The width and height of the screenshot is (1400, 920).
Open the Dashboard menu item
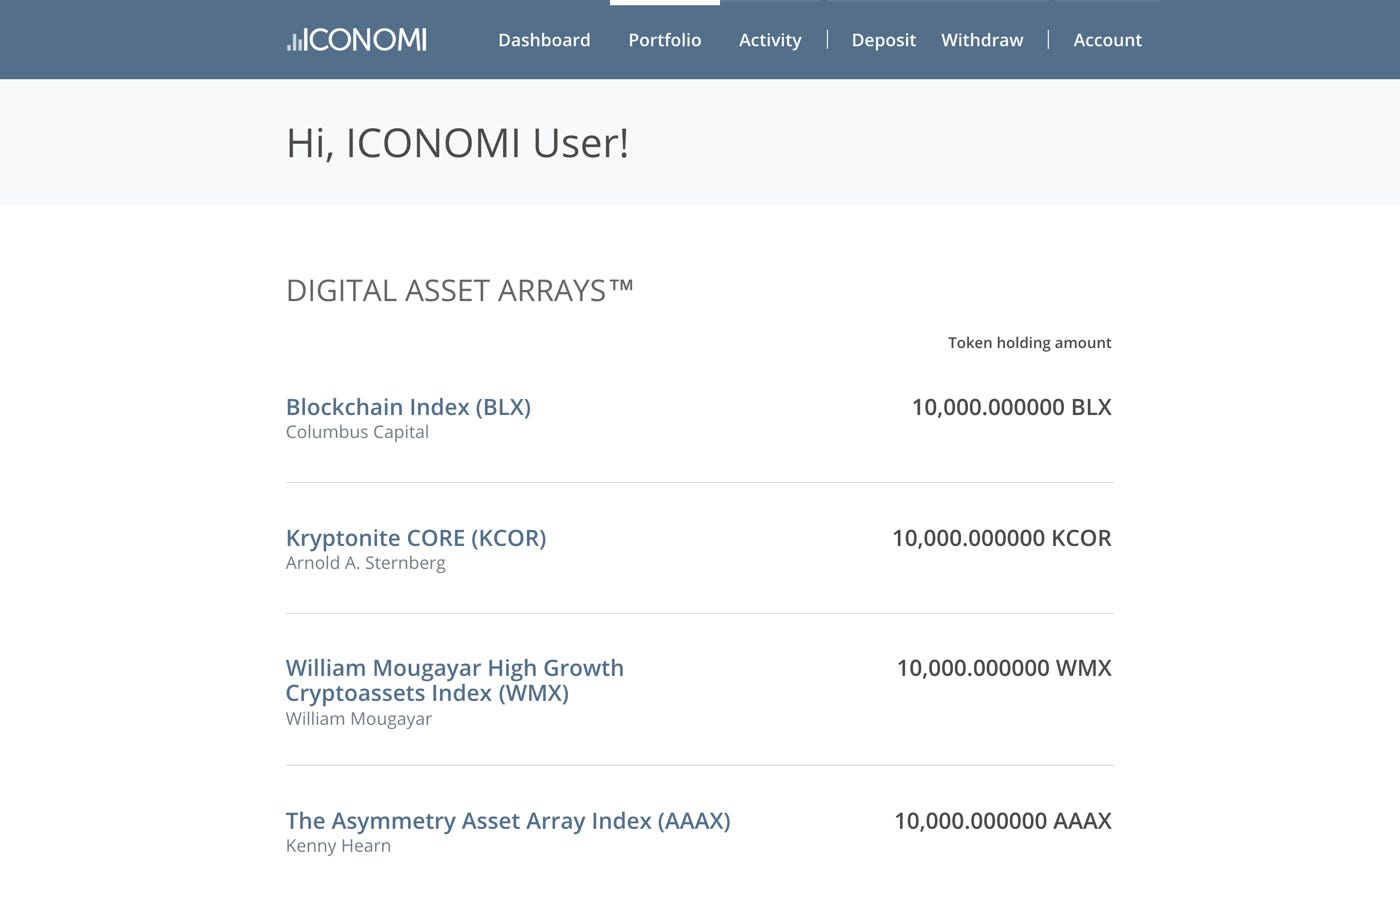pos(544,40)
